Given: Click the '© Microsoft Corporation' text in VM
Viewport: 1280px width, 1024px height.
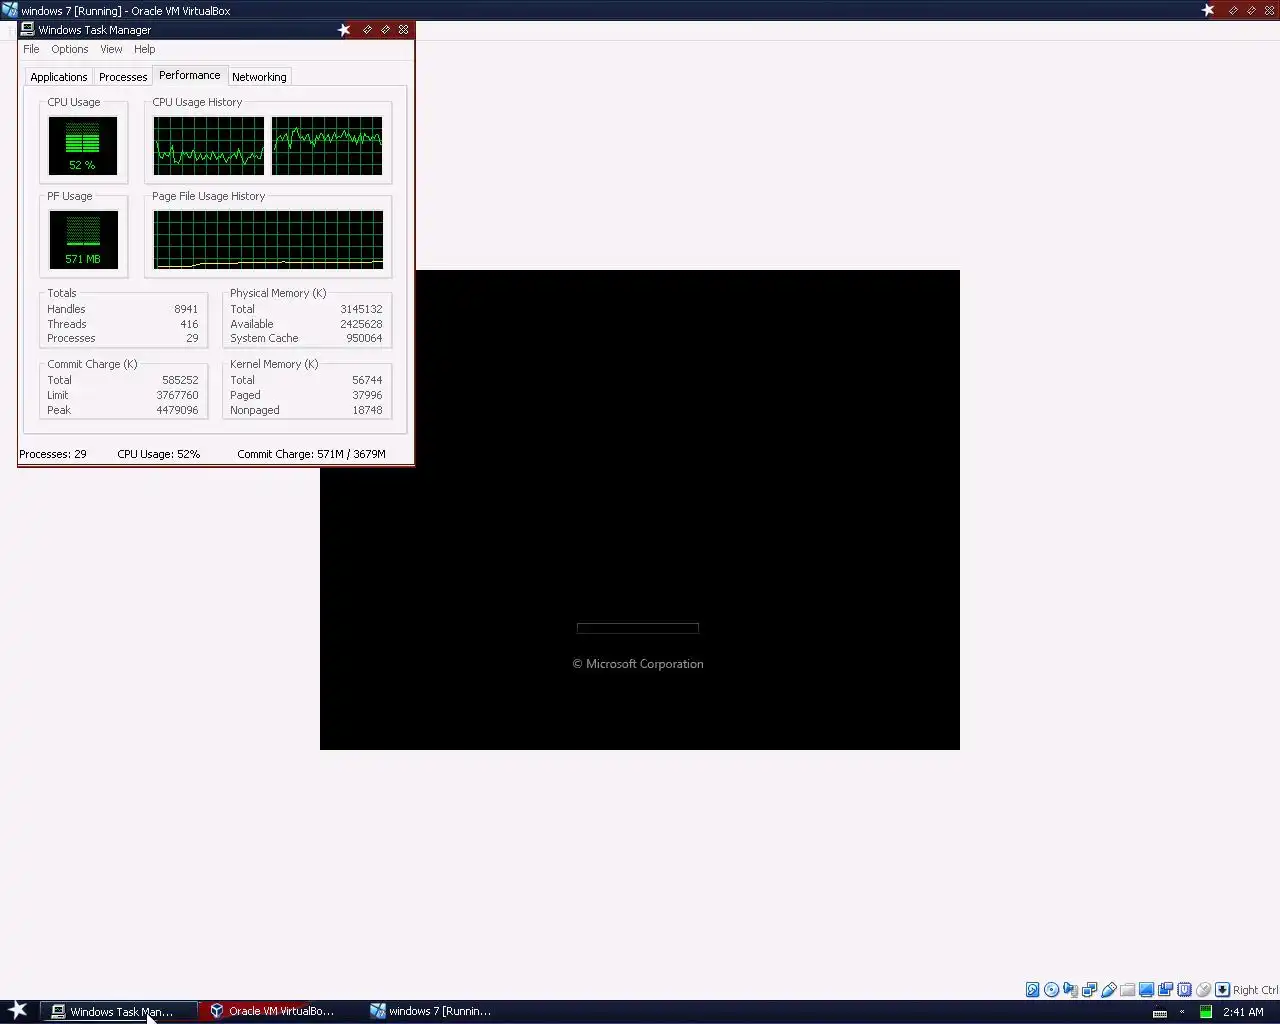Looking at the screenshot, I should tap(638, 664).
